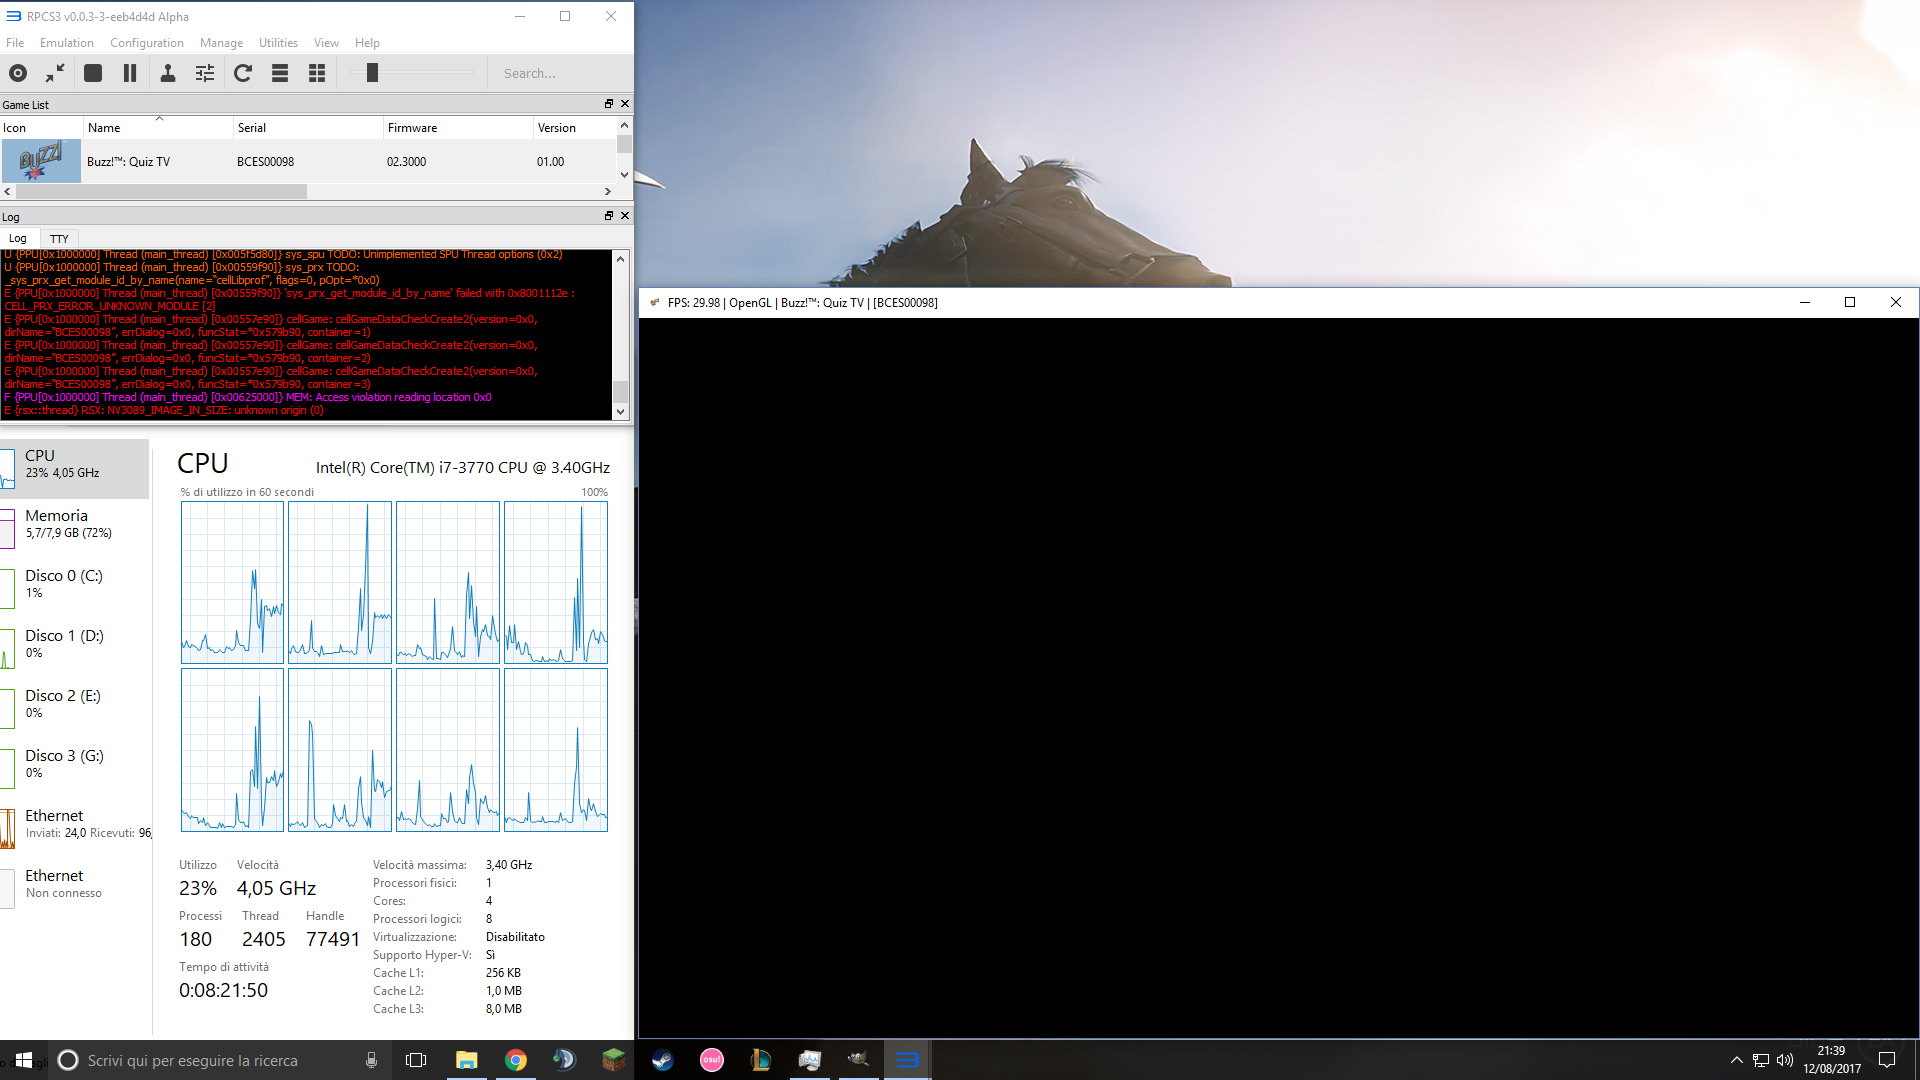Switch to the TTY log tab

click(x=59, y=239)
